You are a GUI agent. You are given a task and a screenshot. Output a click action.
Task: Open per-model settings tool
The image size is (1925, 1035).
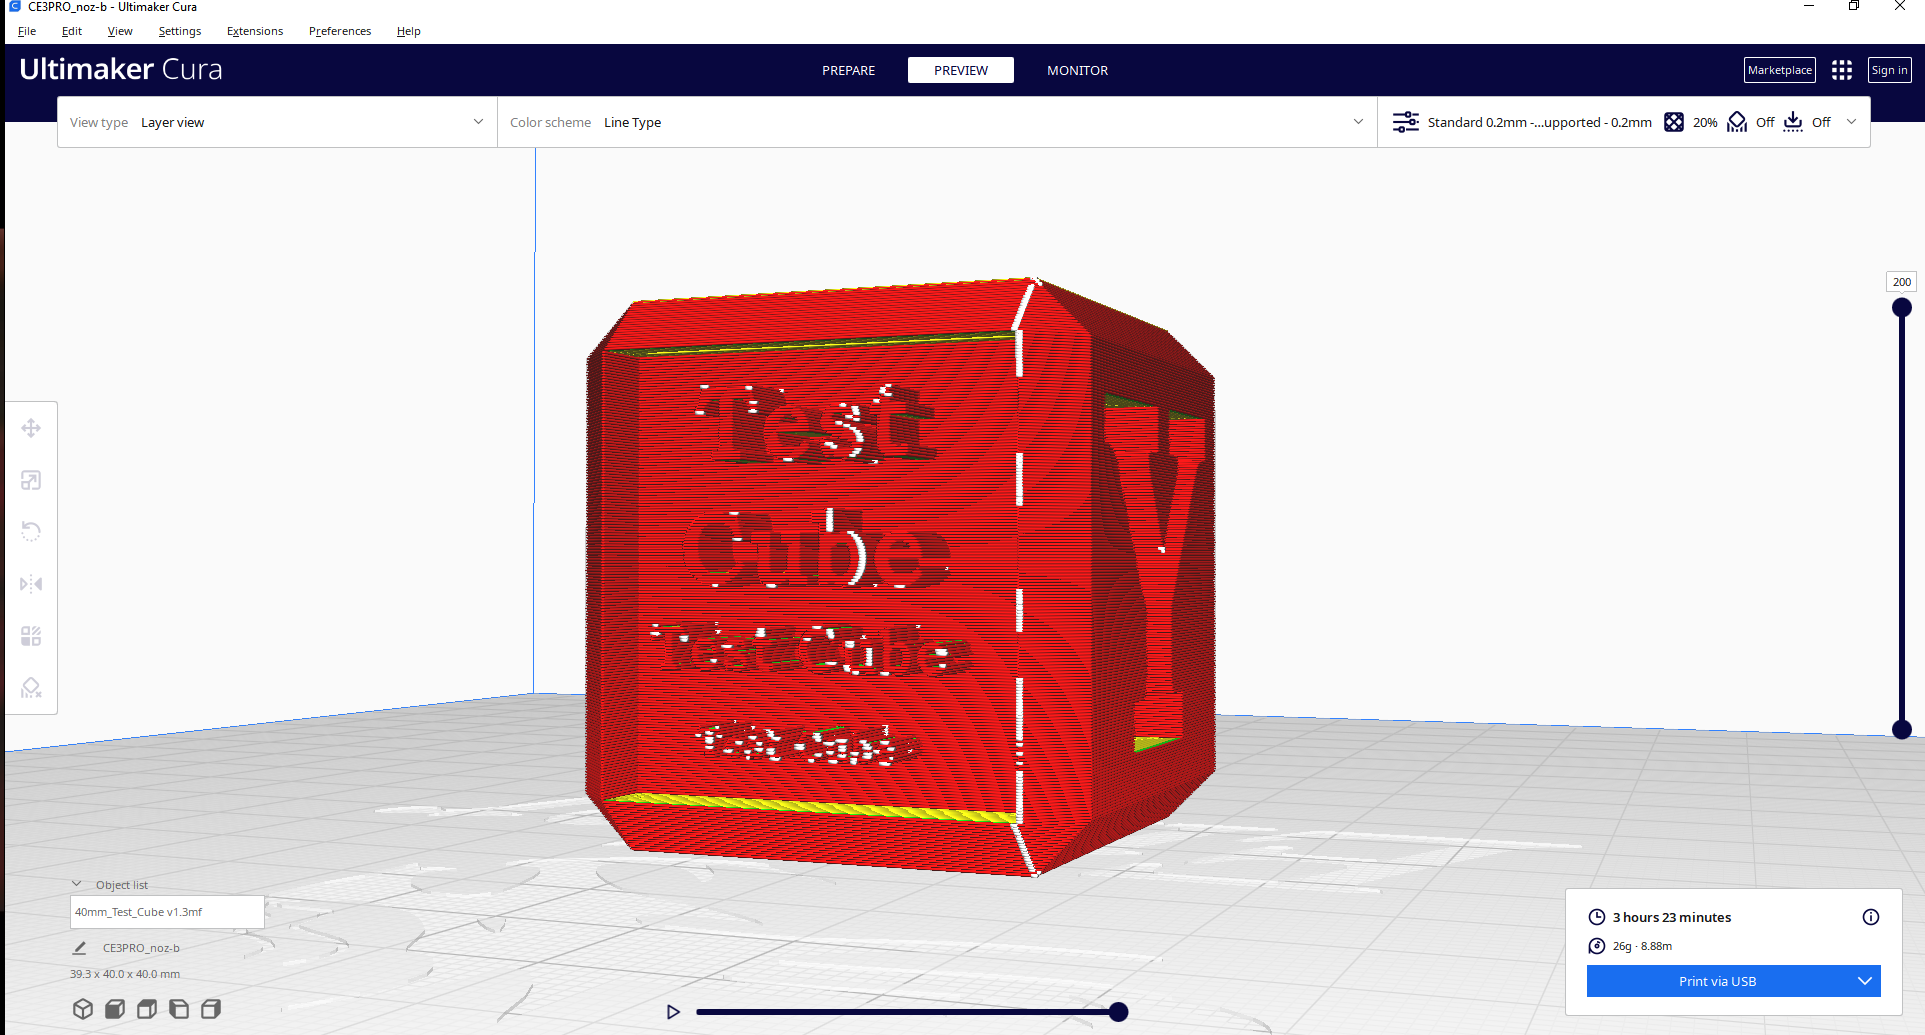tap(31, 635)
